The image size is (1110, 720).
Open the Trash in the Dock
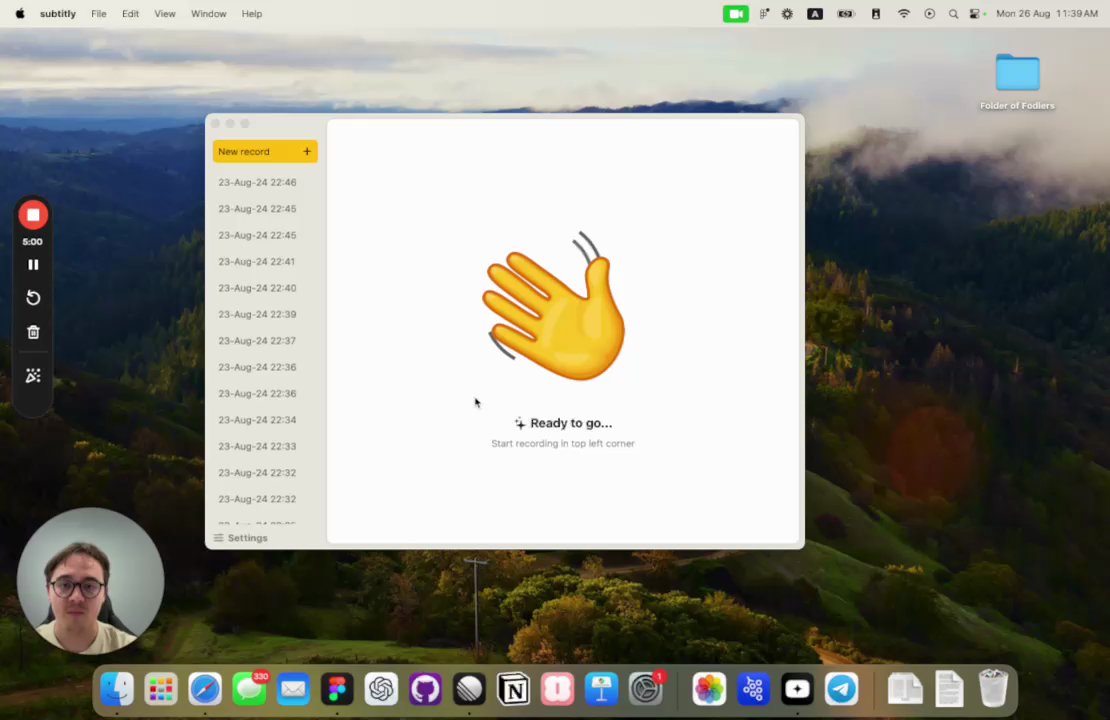[x=993, y=689]
